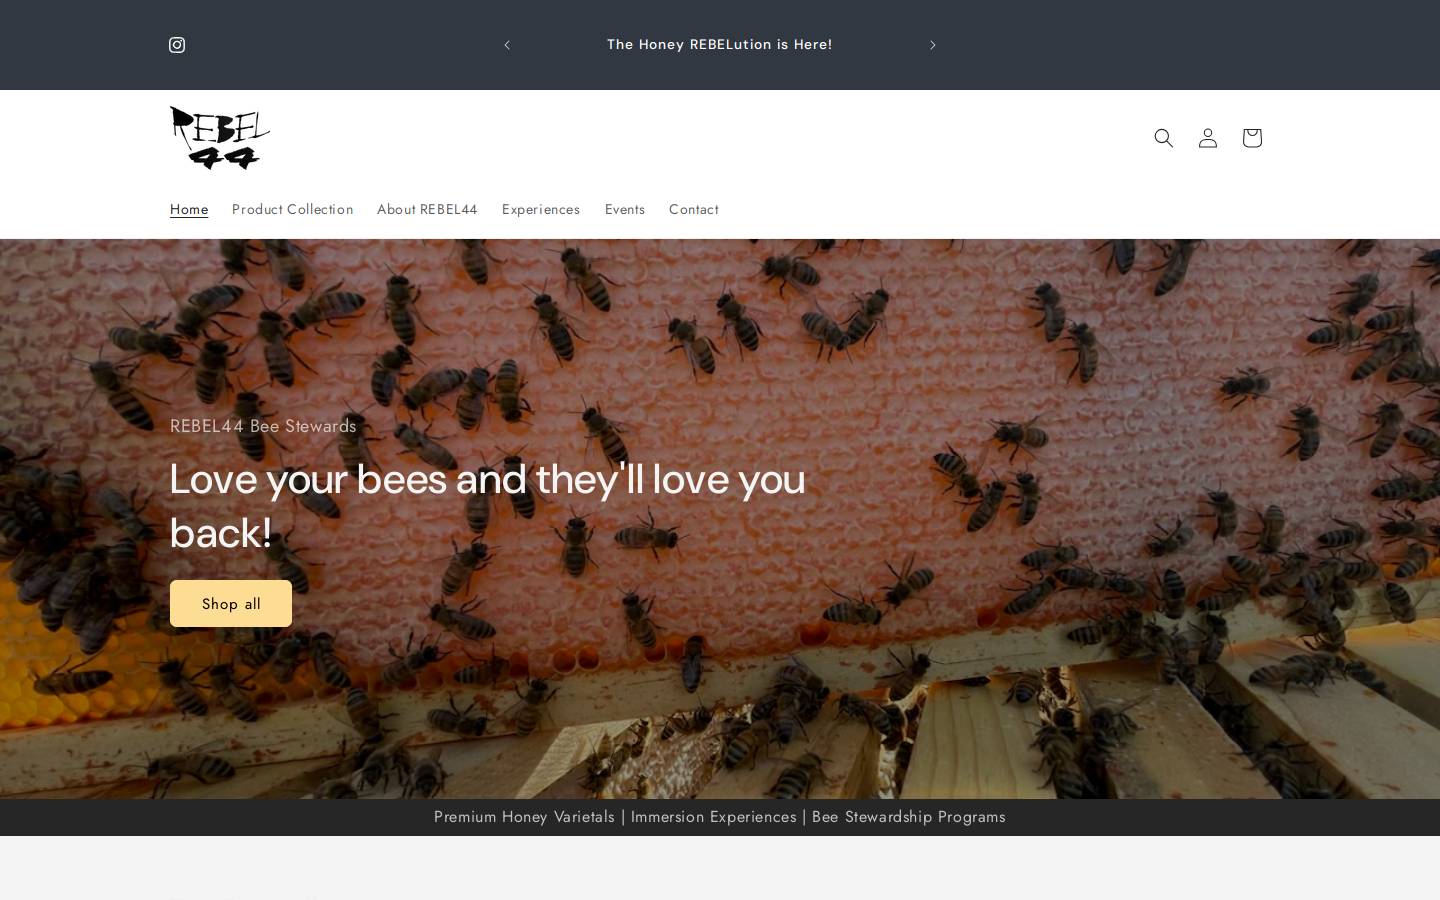This screenshot has height=900, width=1440.
Task: Open the Contact menu item
Action: point(694,209)
